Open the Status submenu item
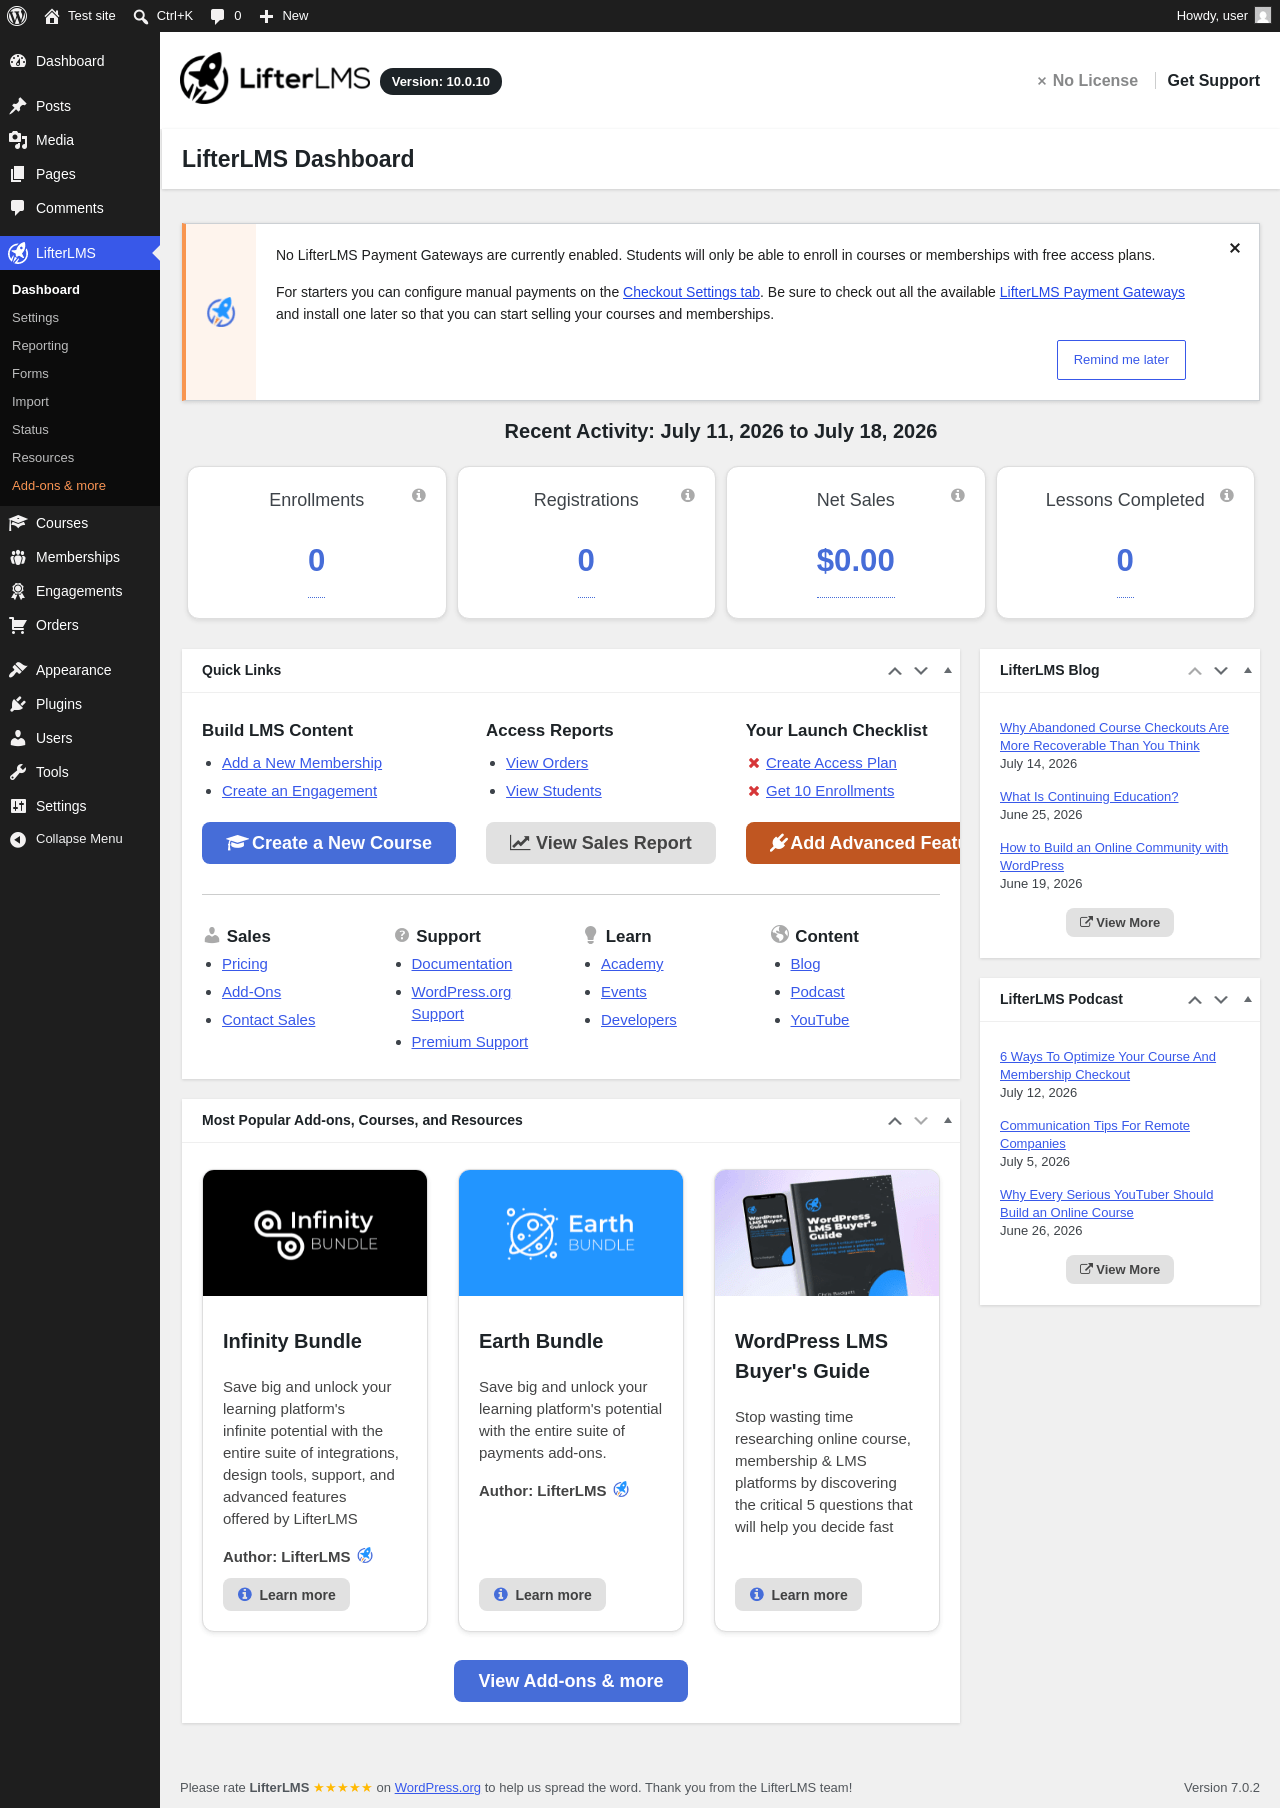1280x1808 pixels. coord(30,430)
